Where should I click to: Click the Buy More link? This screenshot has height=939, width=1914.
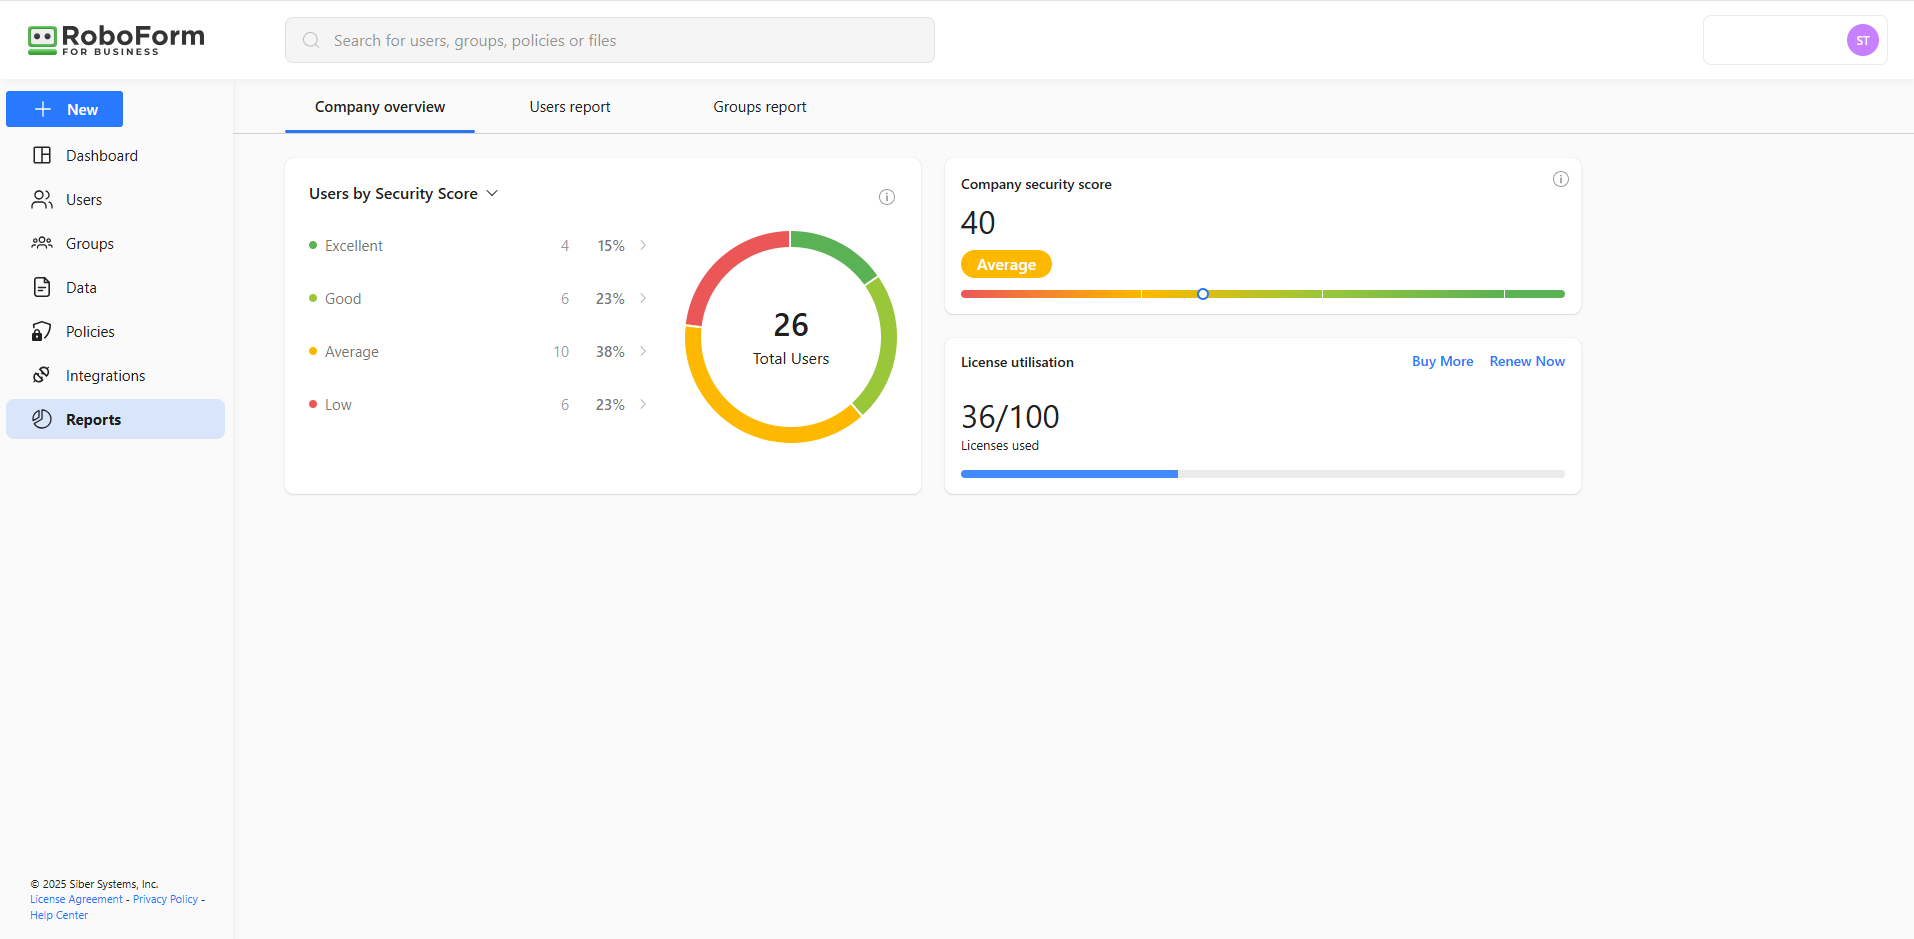pyautogui.click(x=1442, y=361)
